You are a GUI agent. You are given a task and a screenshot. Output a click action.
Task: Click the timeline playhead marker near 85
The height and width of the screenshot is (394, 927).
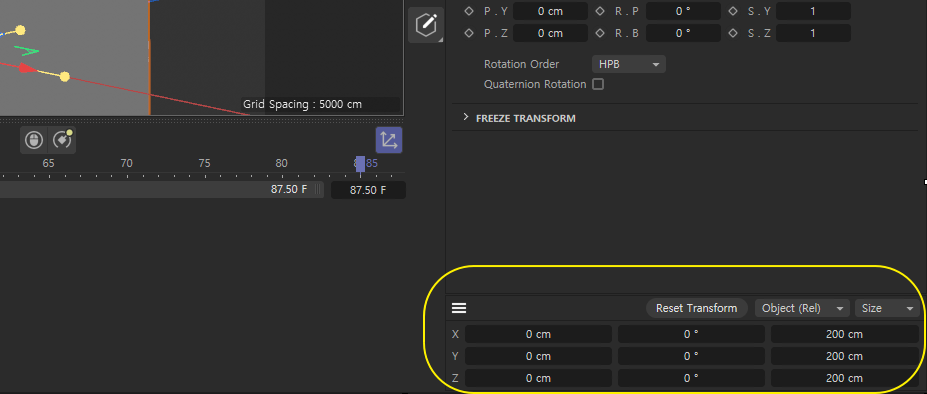click(360, 164)
